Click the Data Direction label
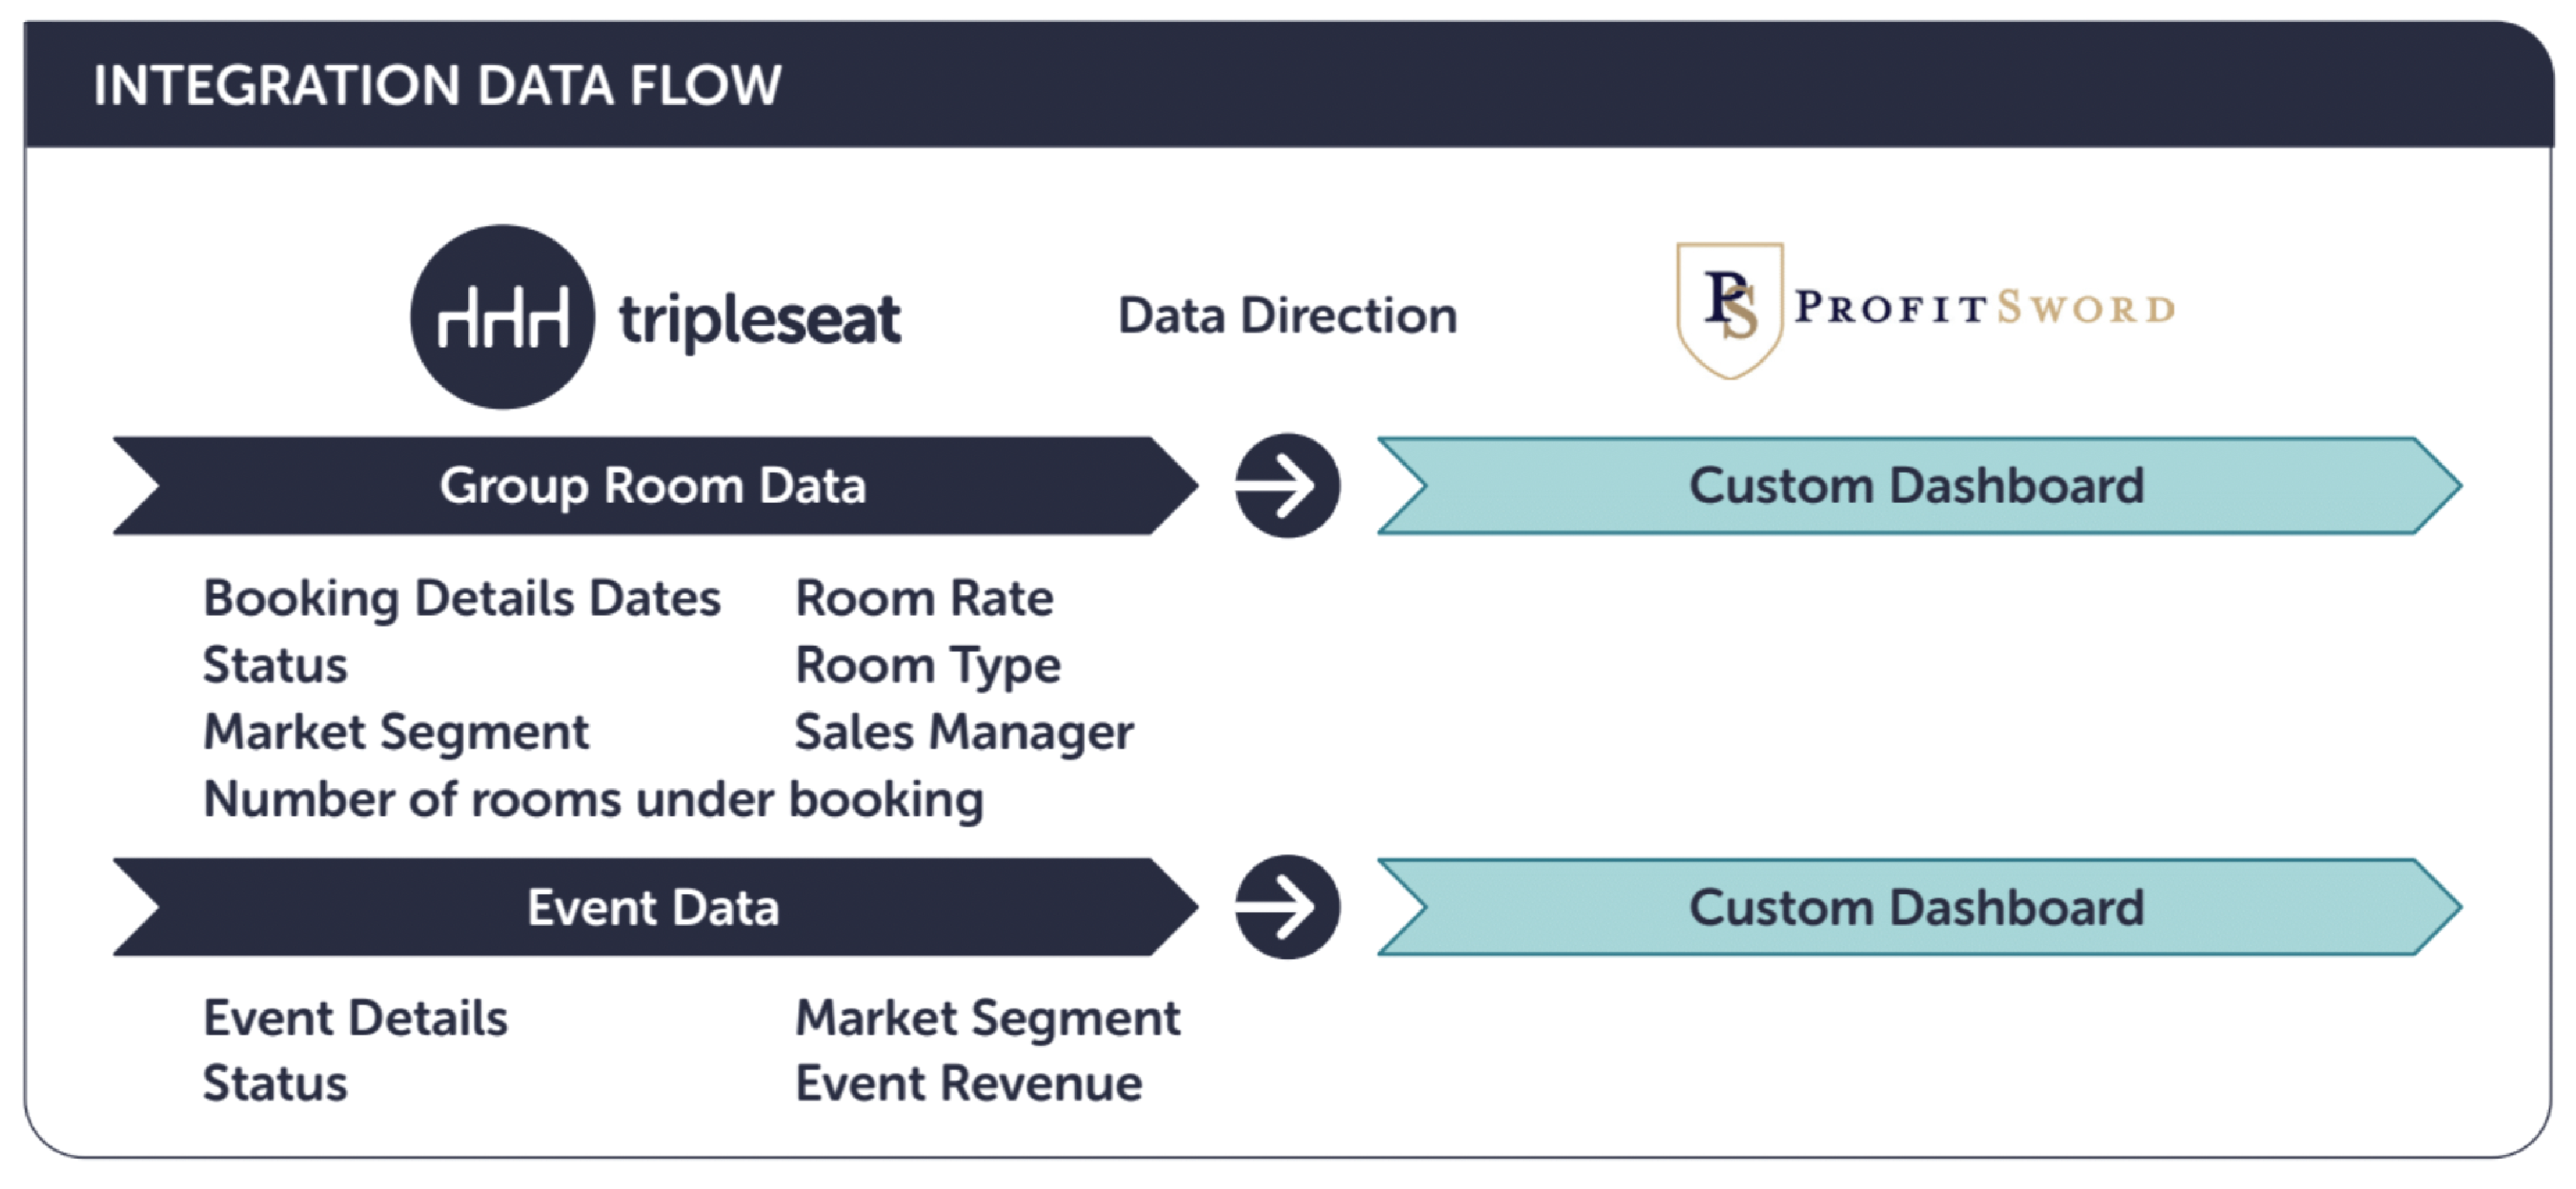Image resolution: width=2576 pixels, height=1189 pixels. pos(1288,316)
